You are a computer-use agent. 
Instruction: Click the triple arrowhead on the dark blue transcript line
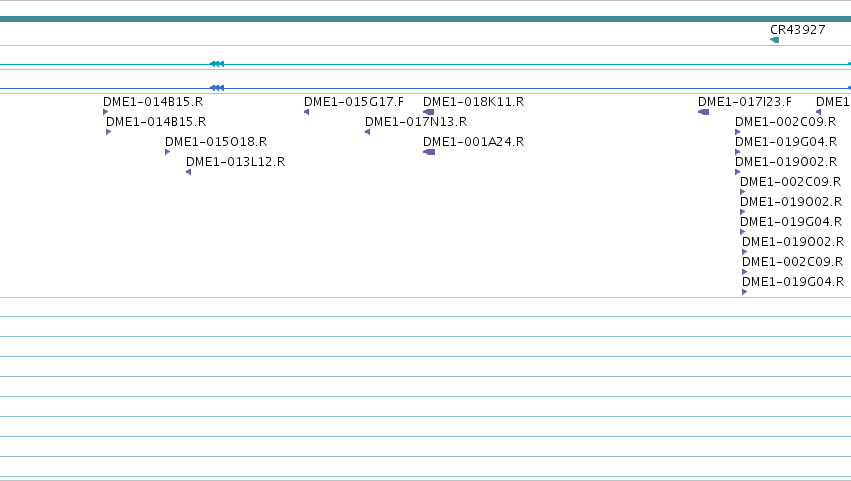coord(217,88)
